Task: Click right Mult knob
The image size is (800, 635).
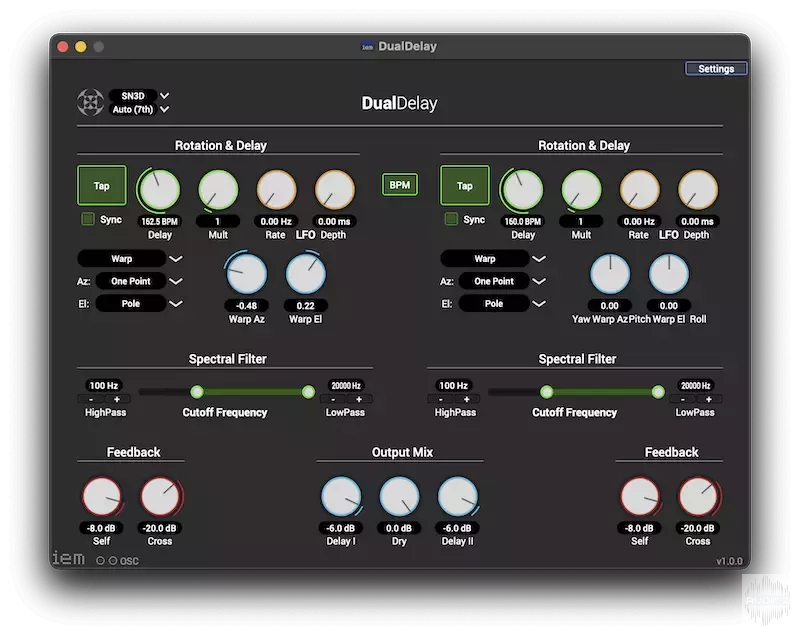Action: point(581,189)
